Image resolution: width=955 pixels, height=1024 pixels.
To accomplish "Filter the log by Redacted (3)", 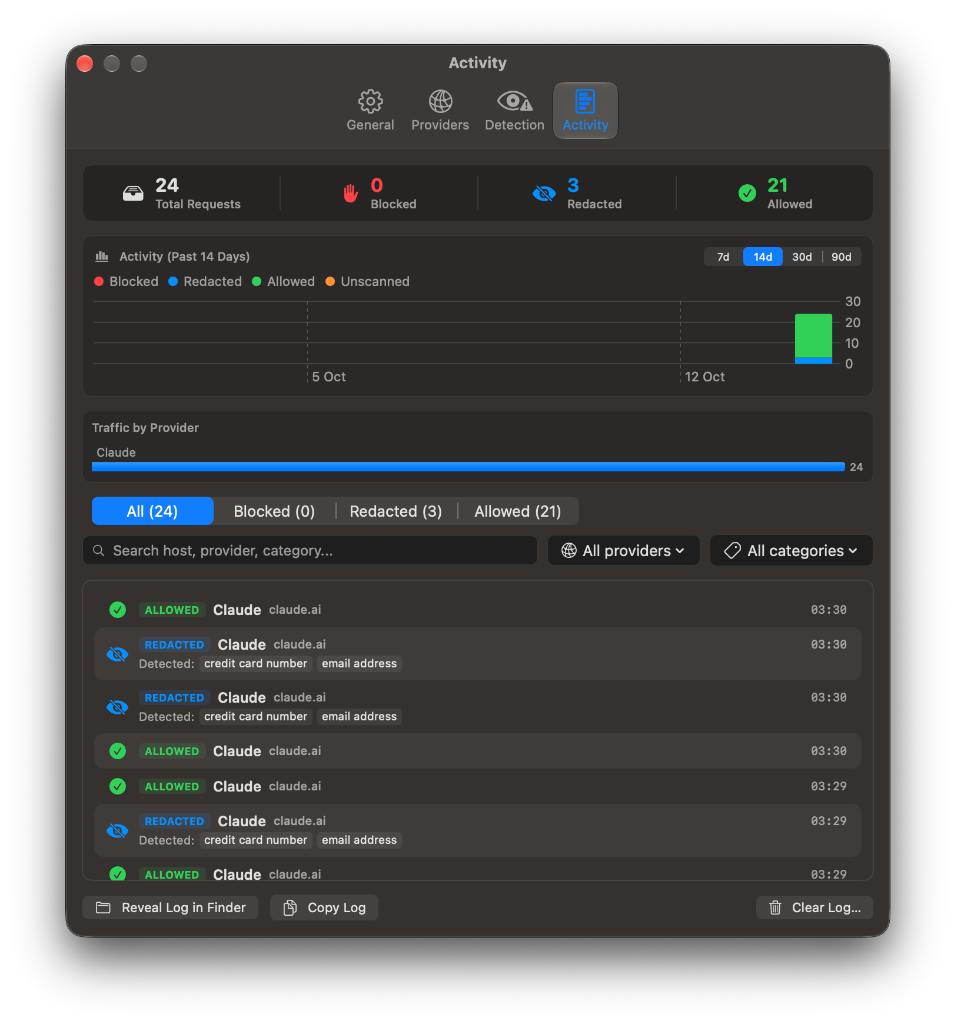I will point(396,511).
